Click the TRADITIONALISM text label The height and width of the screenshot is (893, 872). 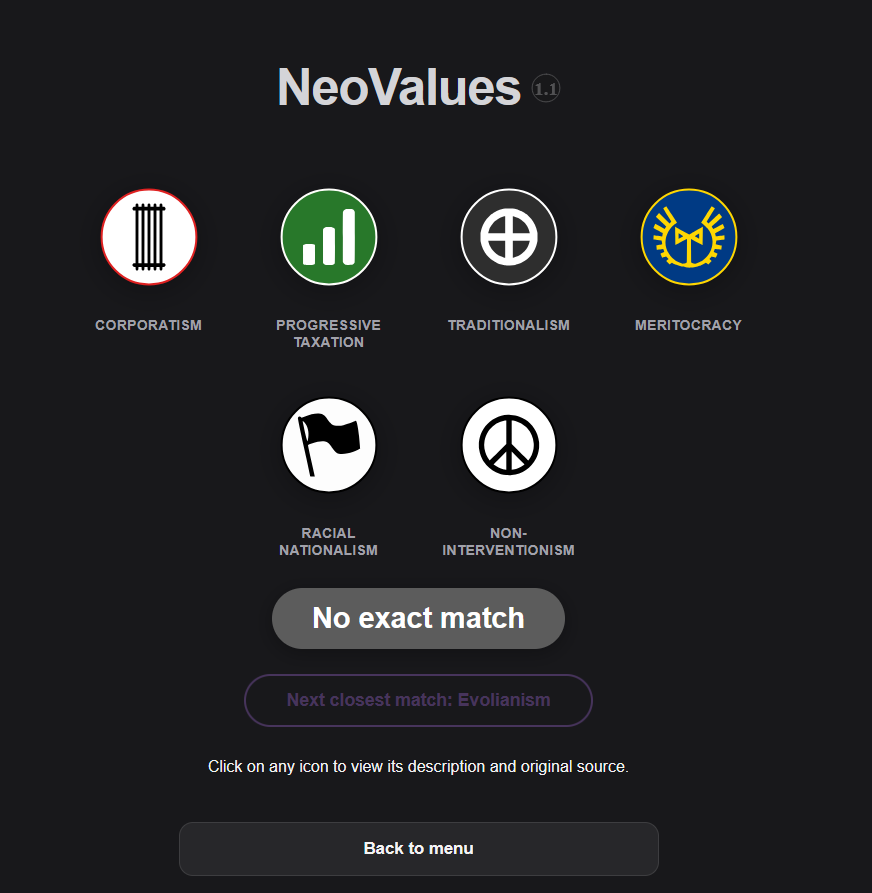509,325
